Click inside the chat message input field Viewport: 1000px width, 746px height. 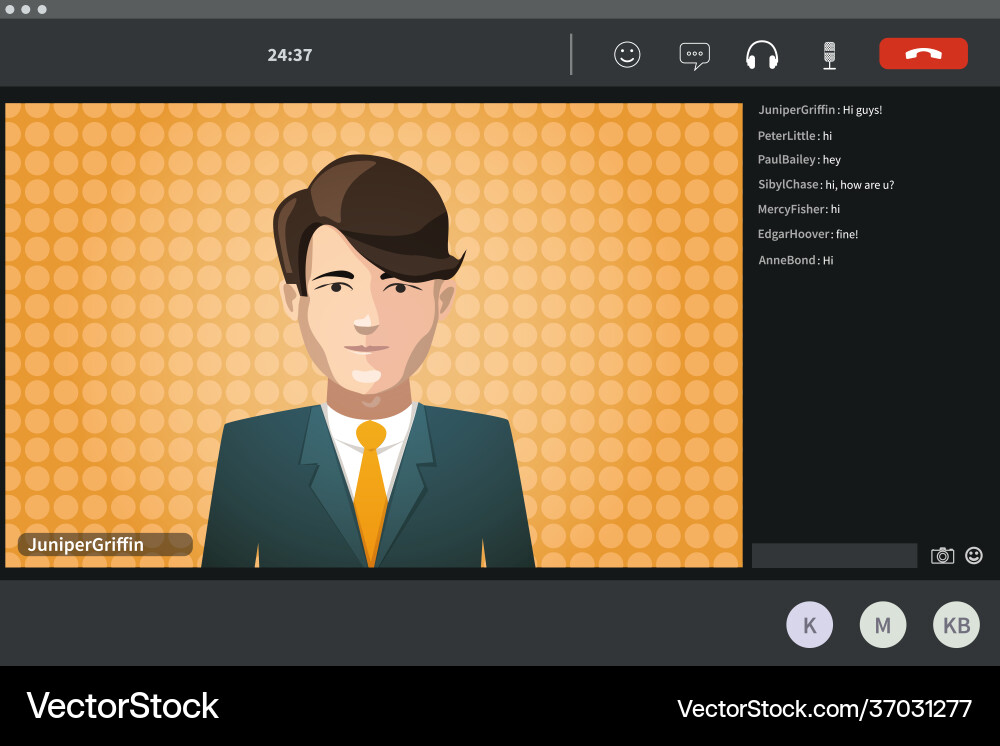[834, 555]
